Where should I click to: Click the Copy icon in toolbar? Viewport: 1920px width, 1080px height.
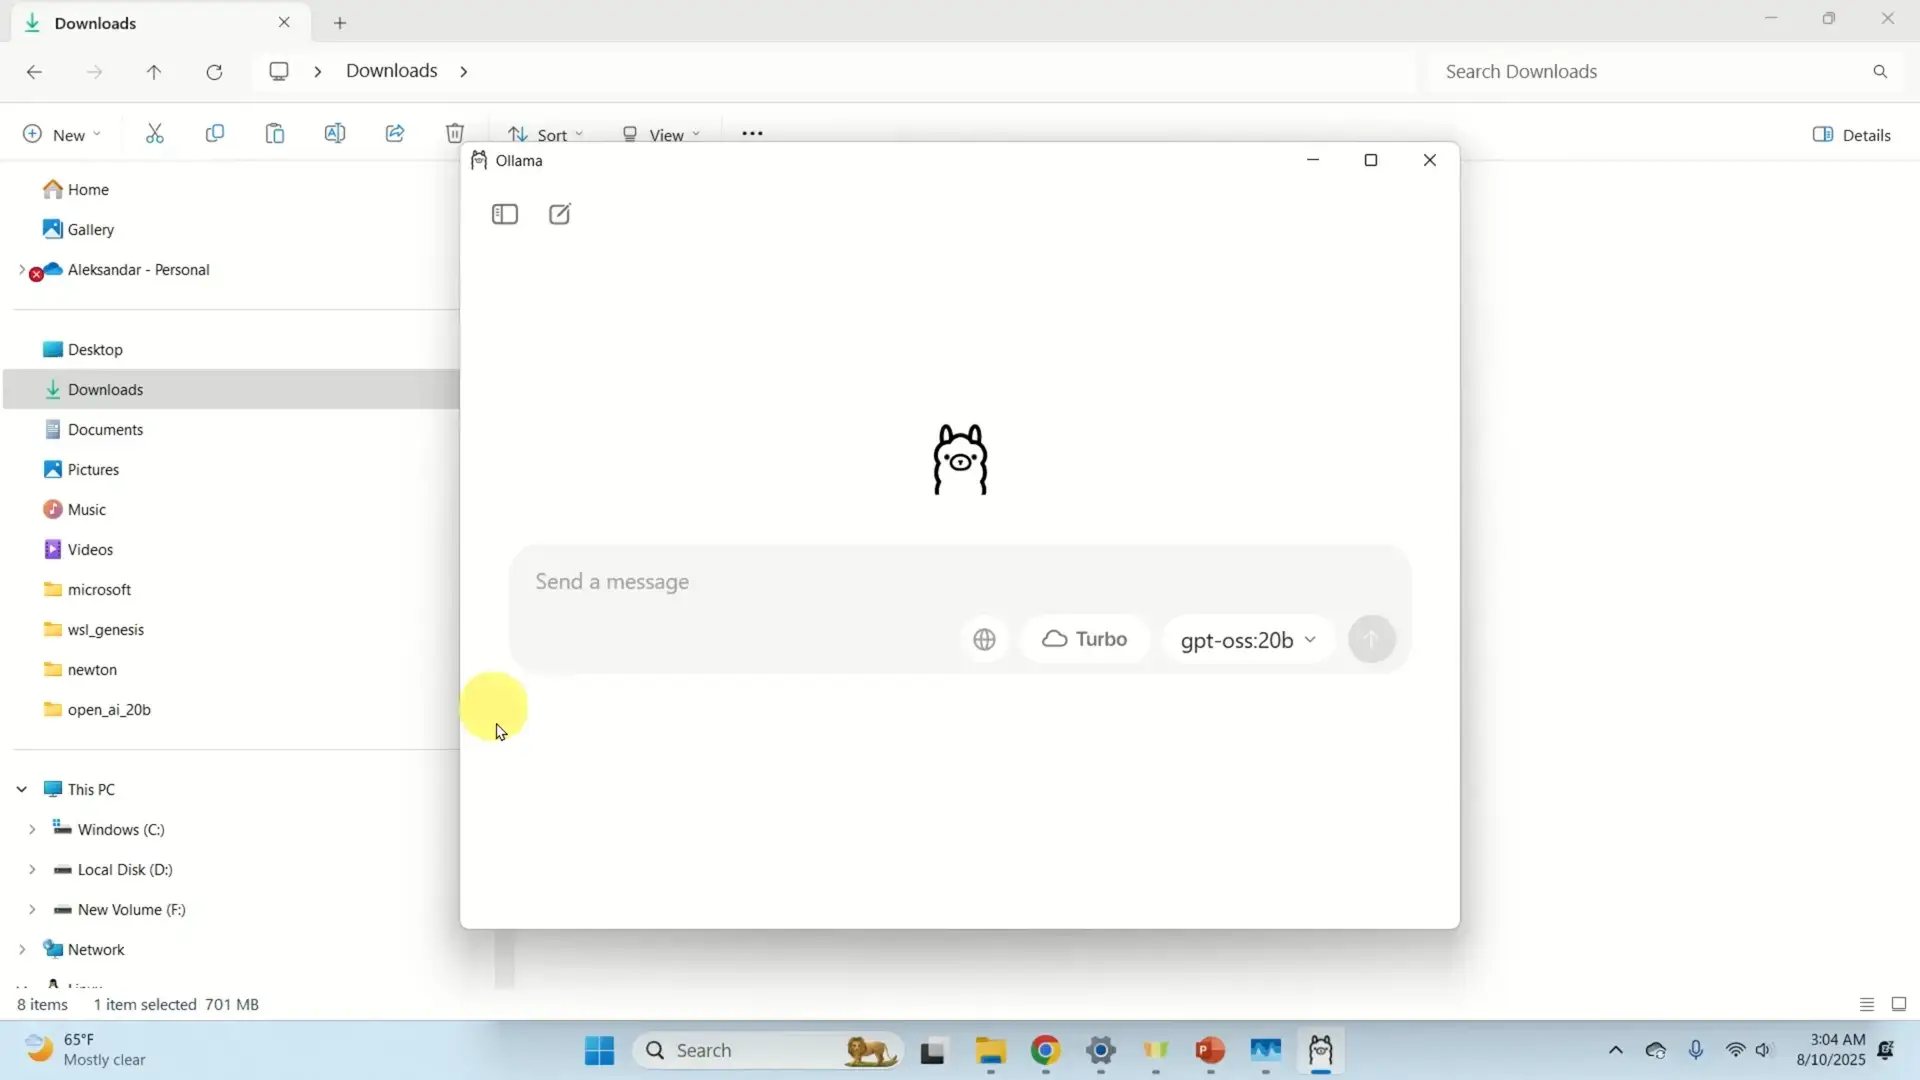[215, 134]
